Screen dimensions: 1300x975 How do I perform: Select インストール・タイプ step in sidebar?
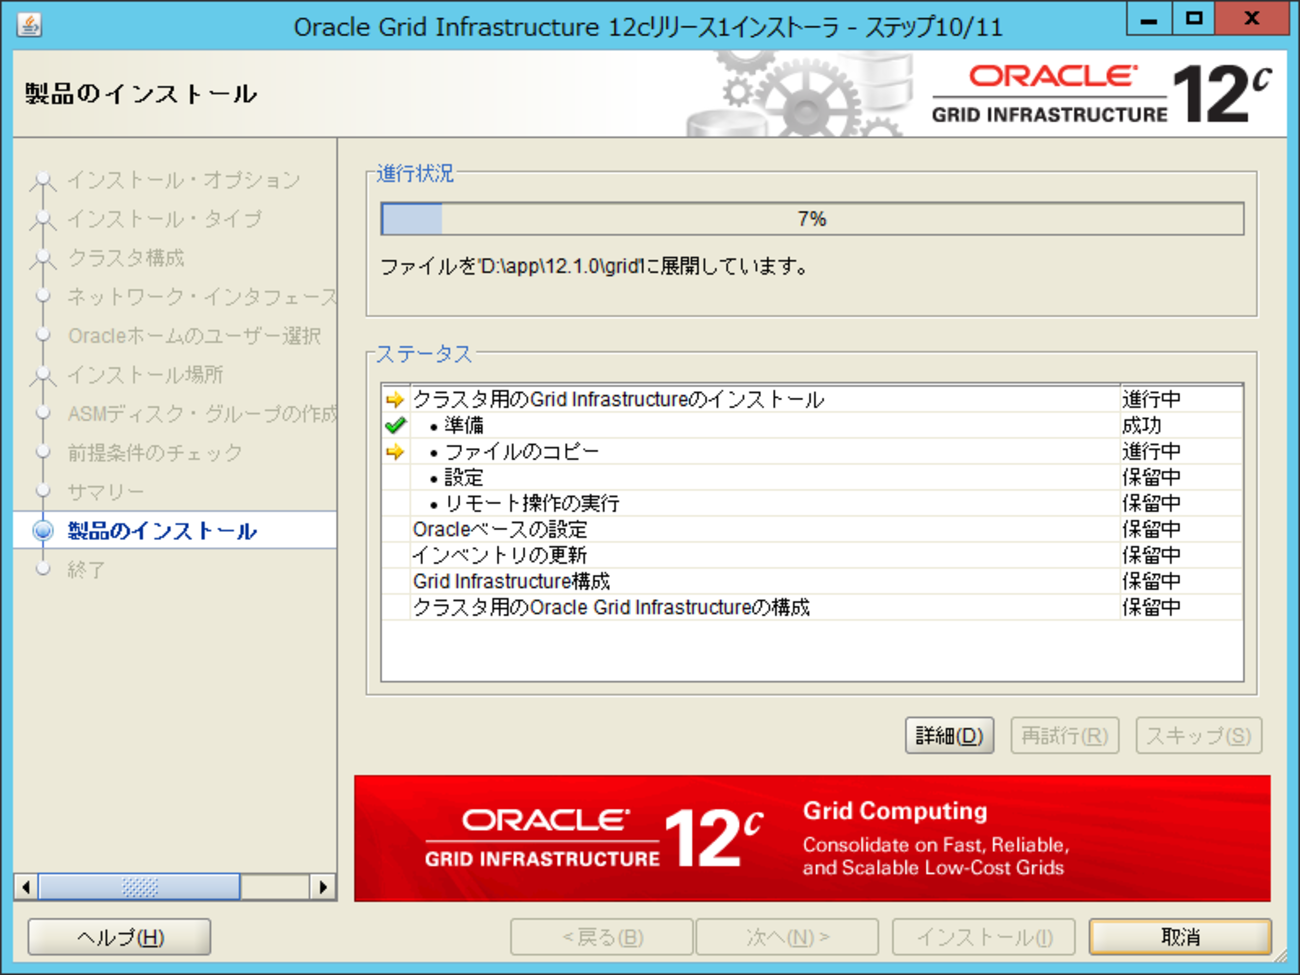pos(165,219)
